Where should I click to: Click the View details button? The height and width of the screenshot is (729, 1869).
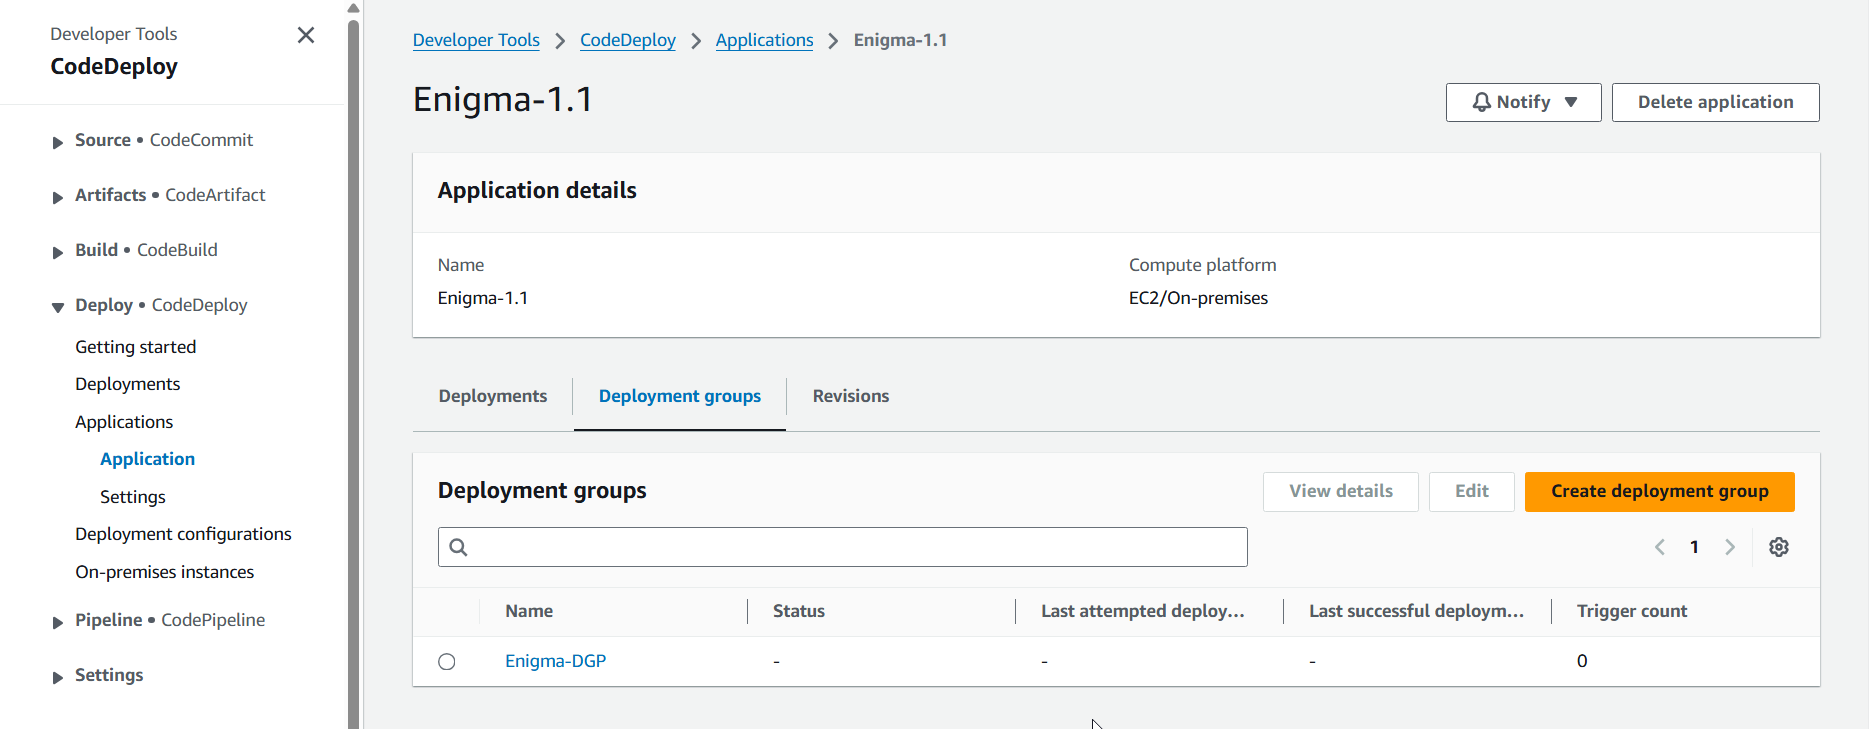click(1340, 491)
